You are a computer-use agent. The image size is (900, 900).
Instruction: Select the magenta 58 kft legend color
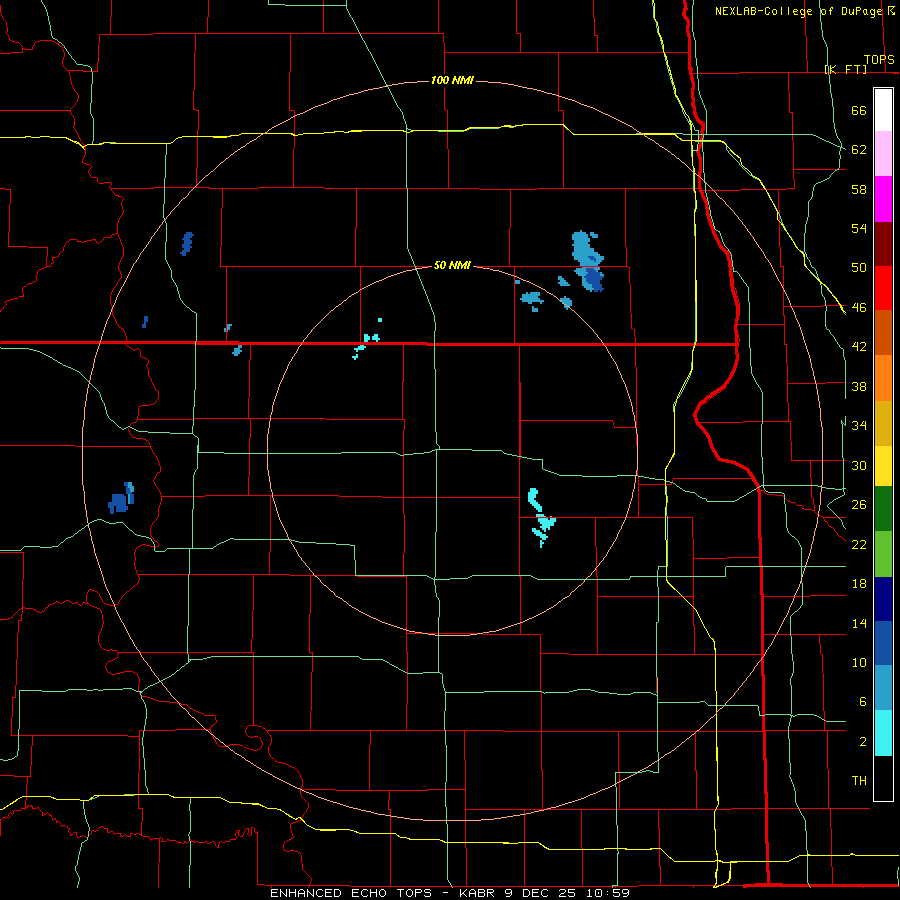[883, 199]
